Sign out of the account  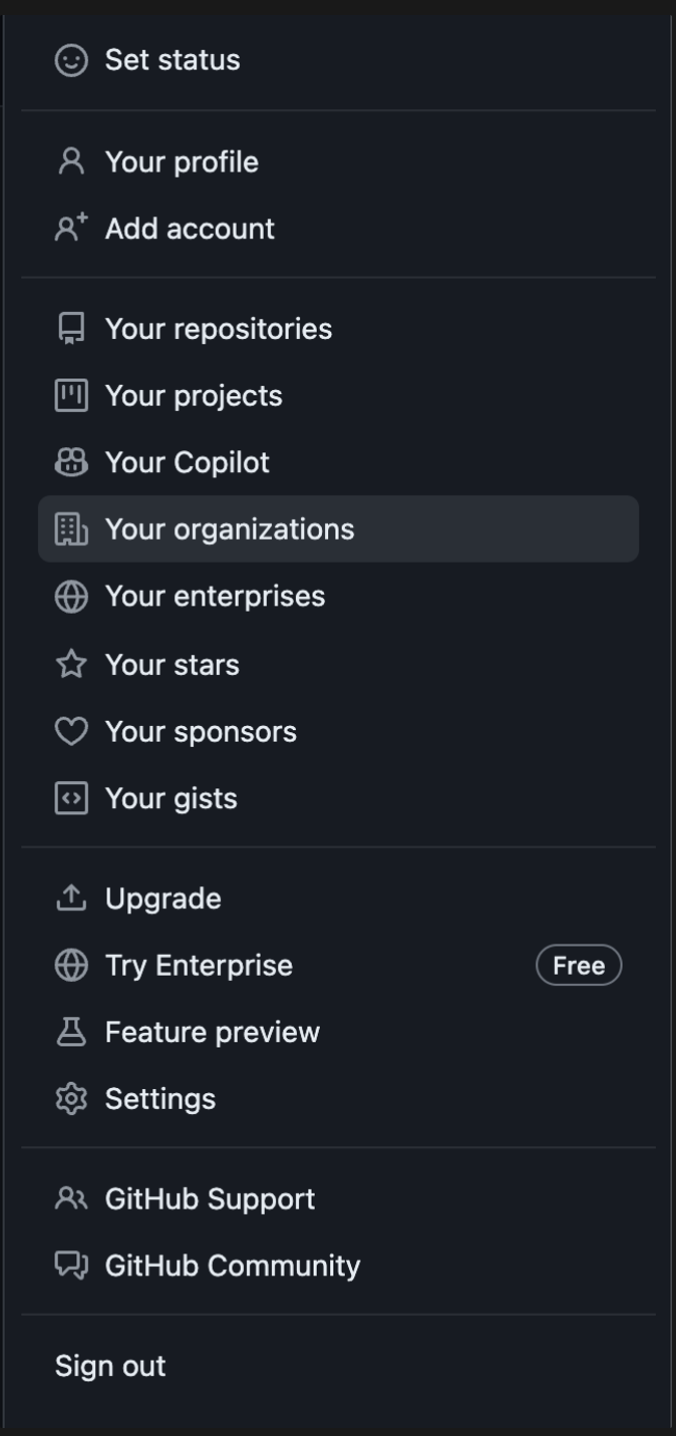pyautogui.click(x=110, y=1366)
